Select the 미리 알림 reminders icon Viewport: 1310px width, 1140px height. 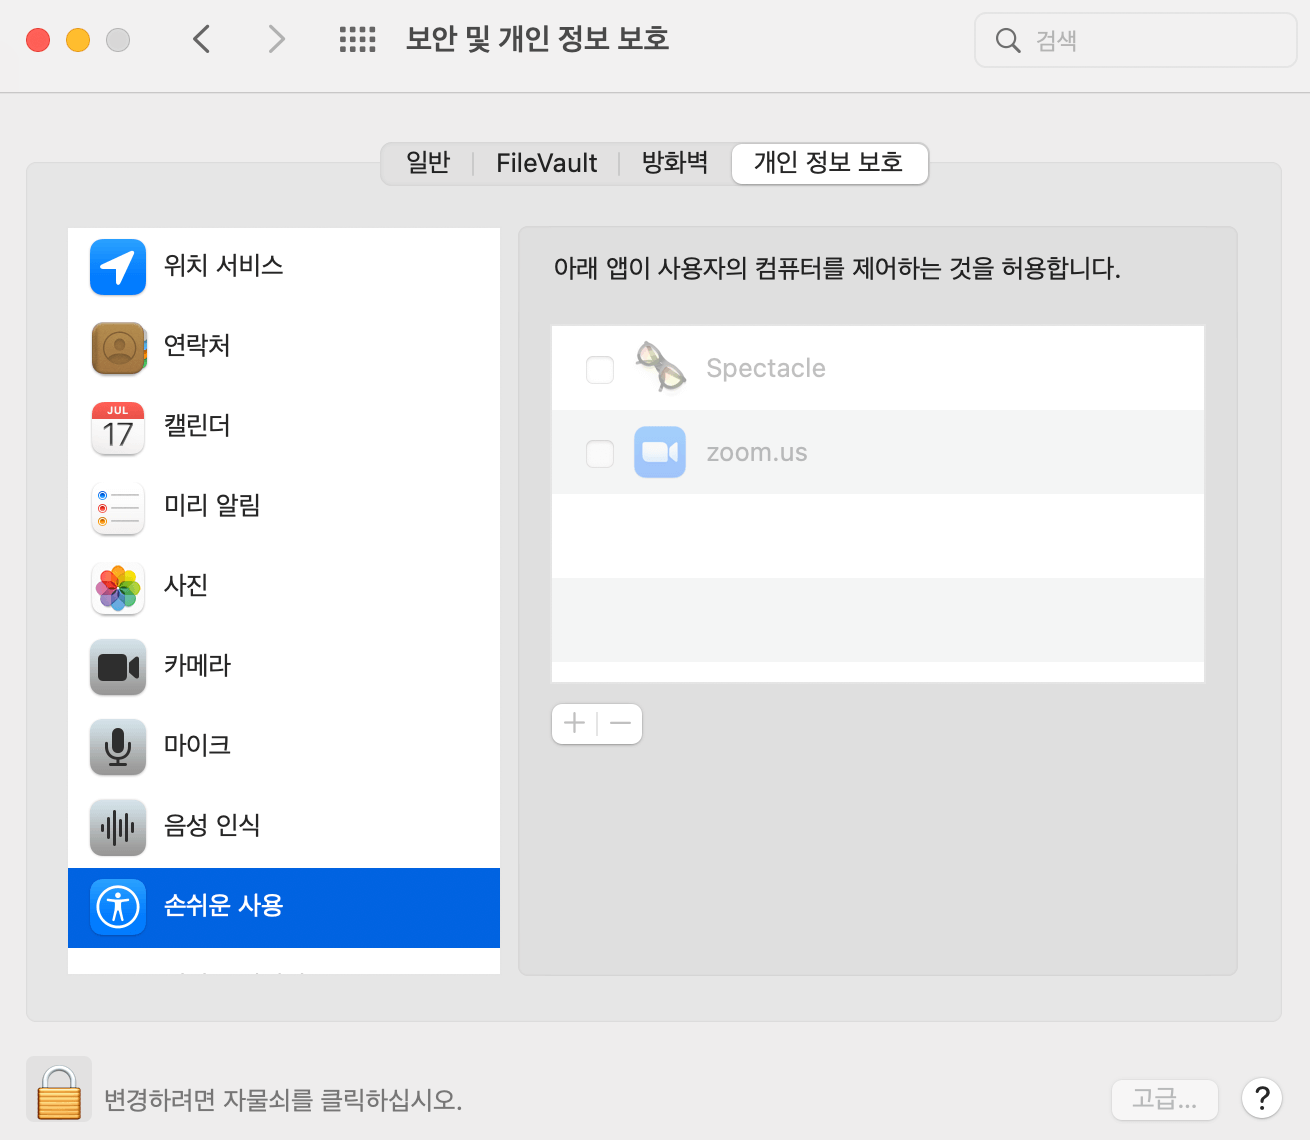(x=117, y=508)
